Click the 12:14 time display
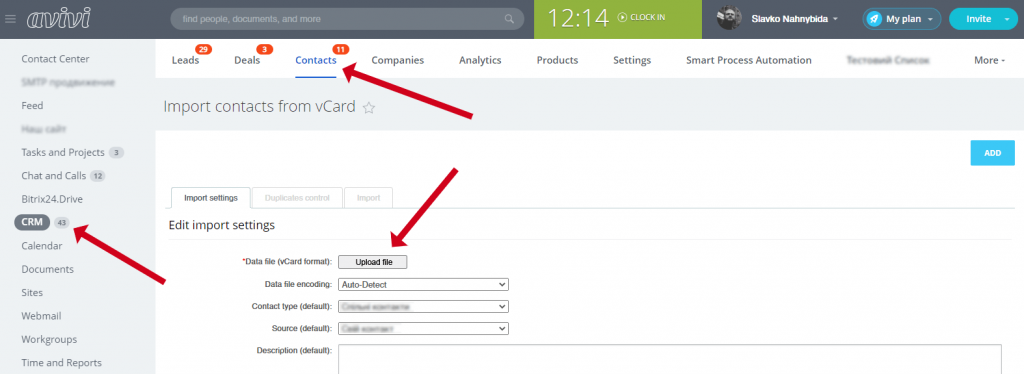Image resolution: width=1024 pixels, height=374 pixels. click(578, 18)
